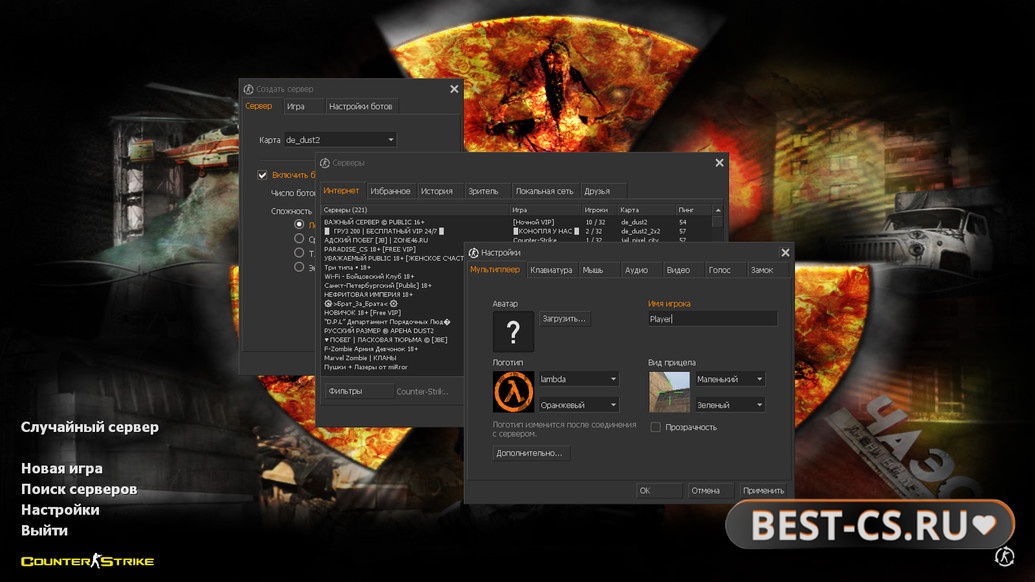Select server 'PARADISE_CS 18+ [FREE VIP]'
Viewport: 1035px width, 582px height.
[x=370, y=249]
